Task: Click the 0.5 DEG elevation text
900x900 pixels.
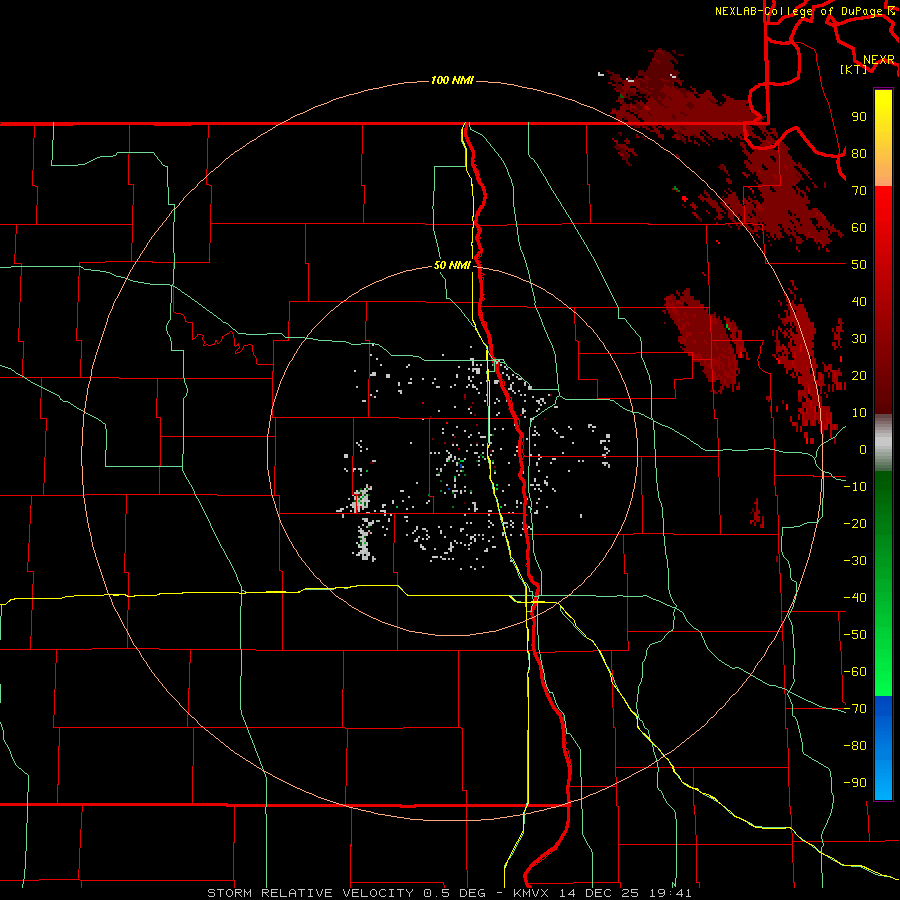Action: click(455, 893)
